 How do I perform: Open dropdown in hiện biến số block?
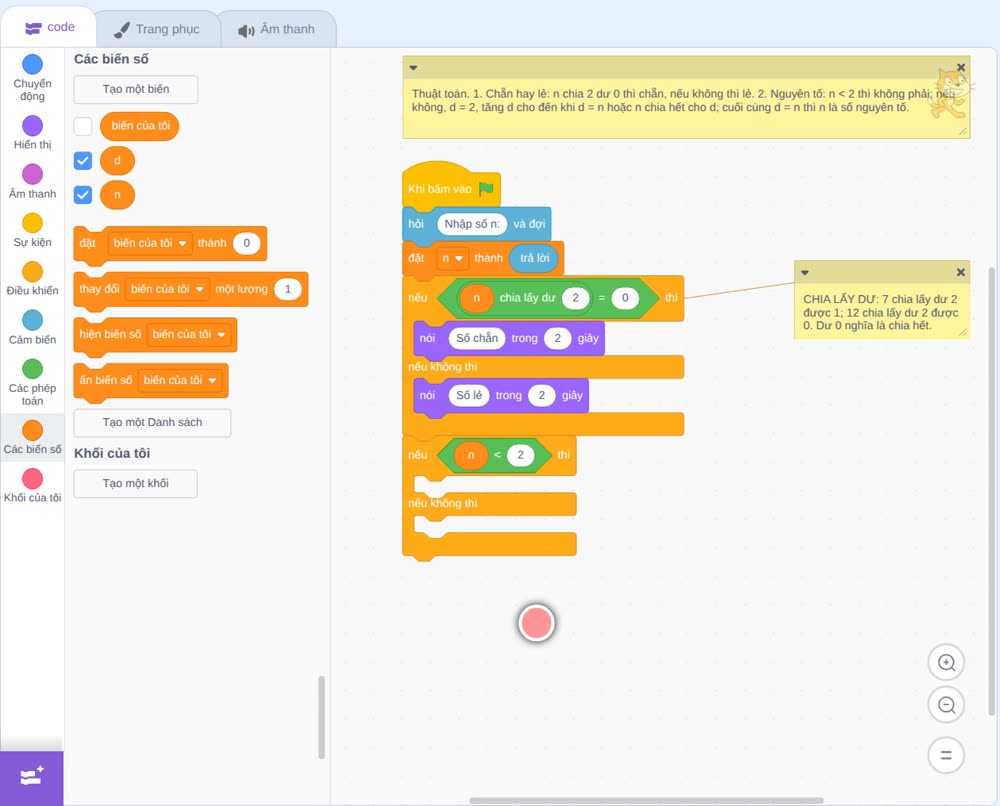click(189, 334)
